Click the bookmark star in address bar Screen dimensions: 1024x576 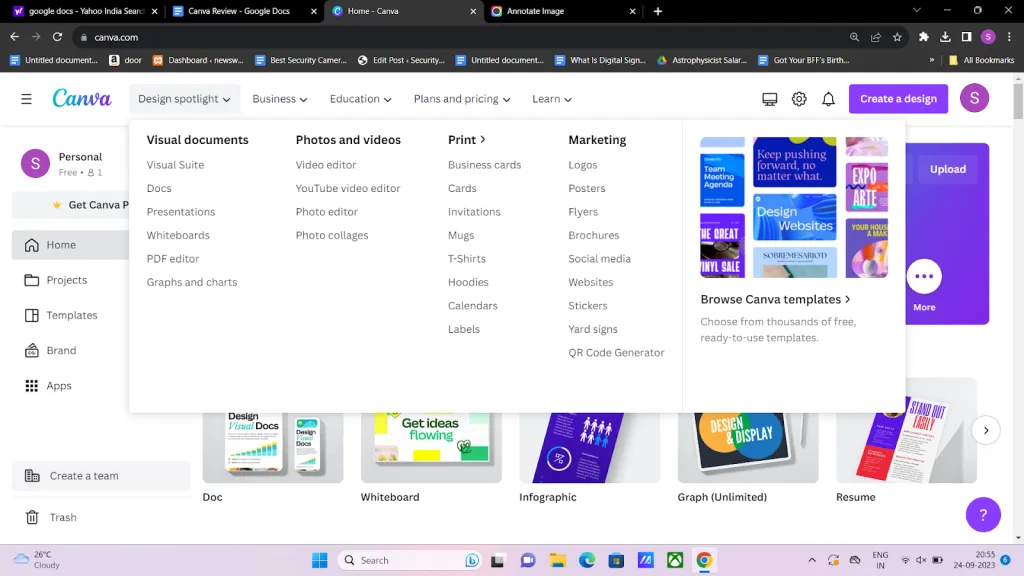pos(897,37)
